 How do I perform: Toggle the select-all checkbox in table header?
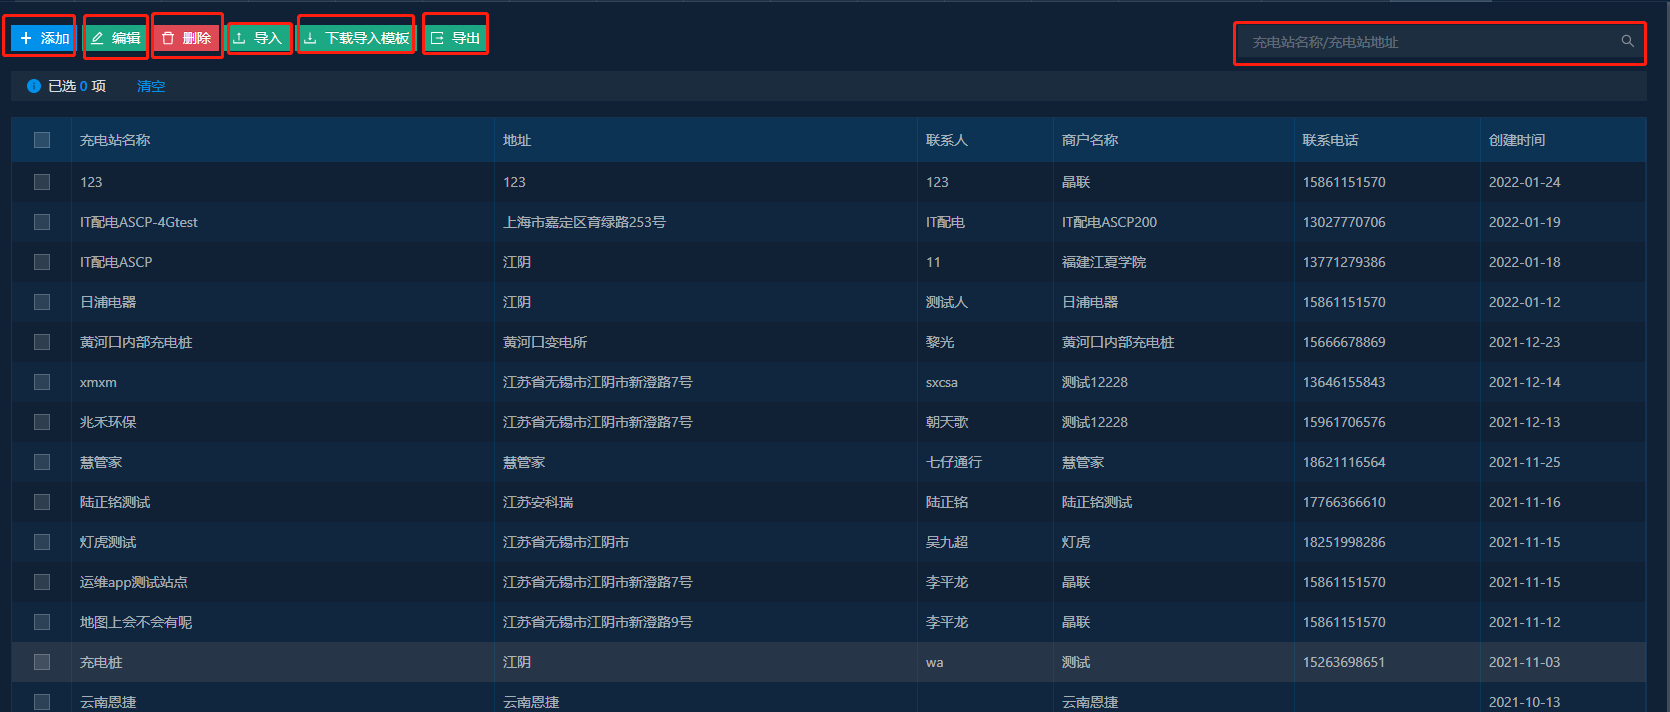coord(42,140)
